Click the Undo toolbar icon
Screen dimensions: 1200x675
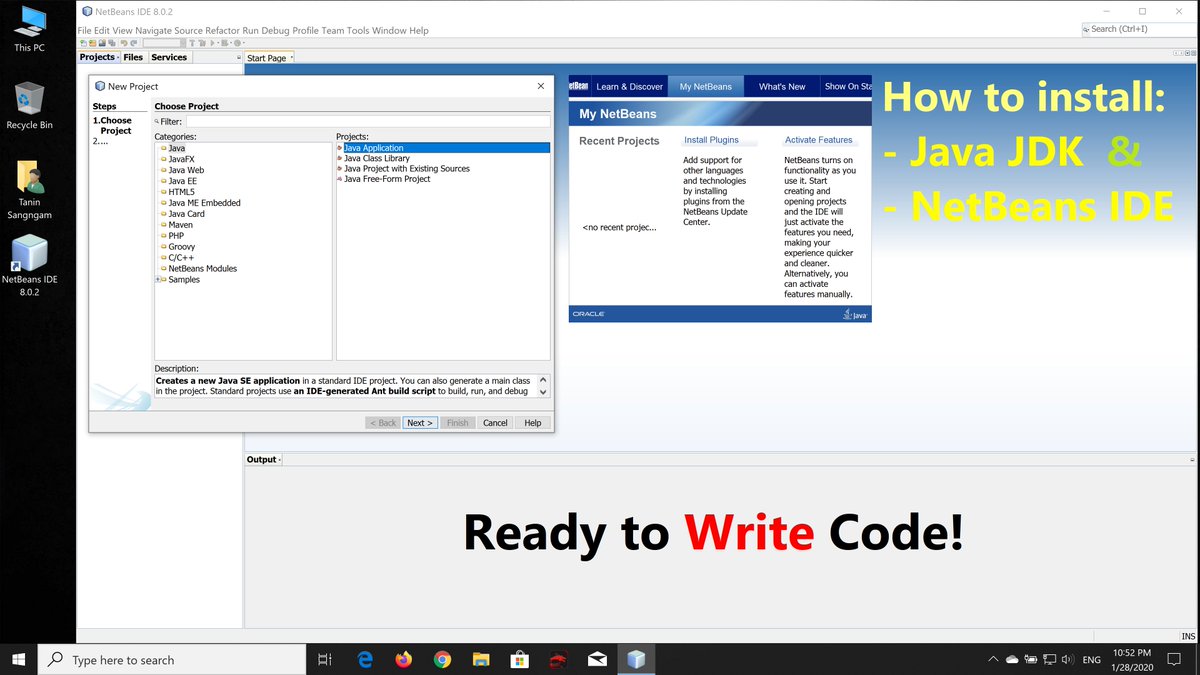124,43
